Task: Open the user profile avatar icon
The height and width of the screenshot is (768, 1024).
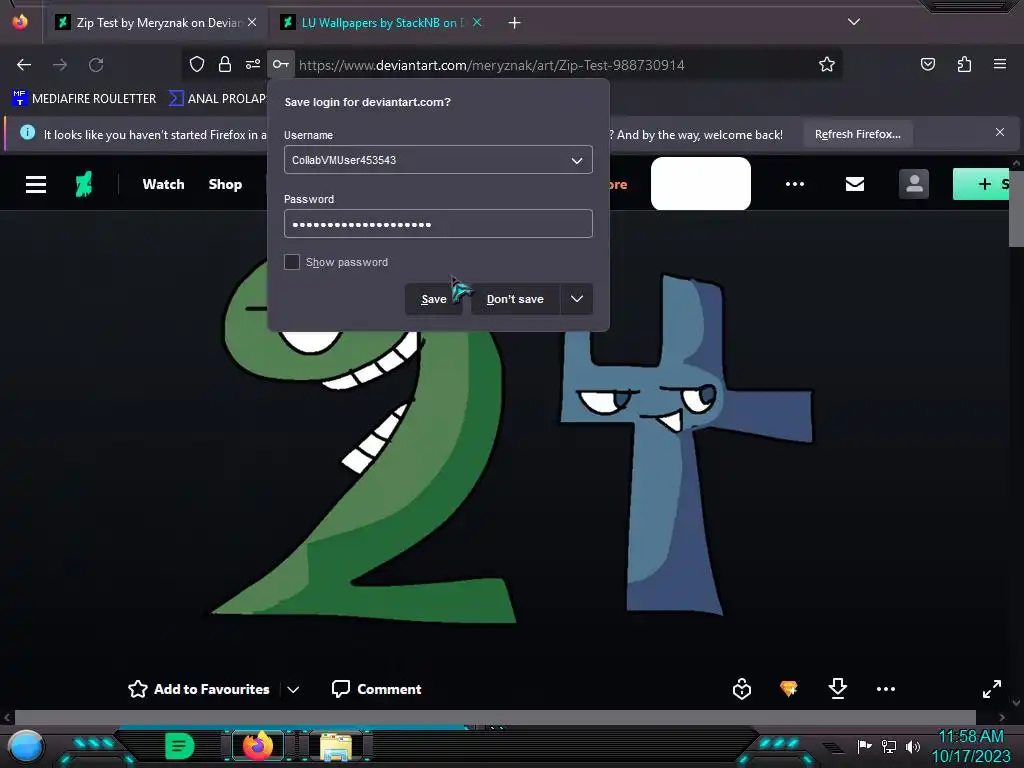Action: [x=914, y=184]
